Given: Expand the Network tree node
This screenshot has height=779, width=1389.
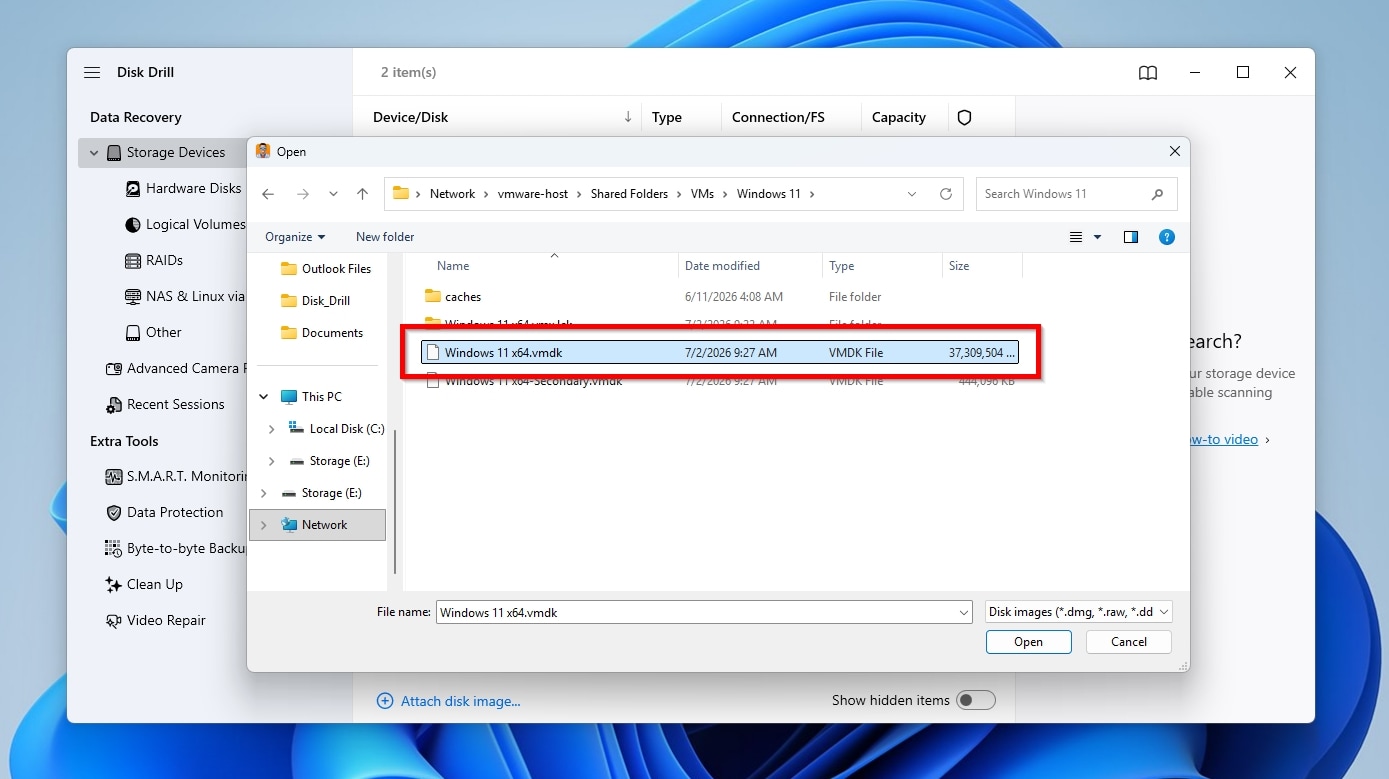Looking at the screenshot, I should pyautogui.click(x=264, y=525).
